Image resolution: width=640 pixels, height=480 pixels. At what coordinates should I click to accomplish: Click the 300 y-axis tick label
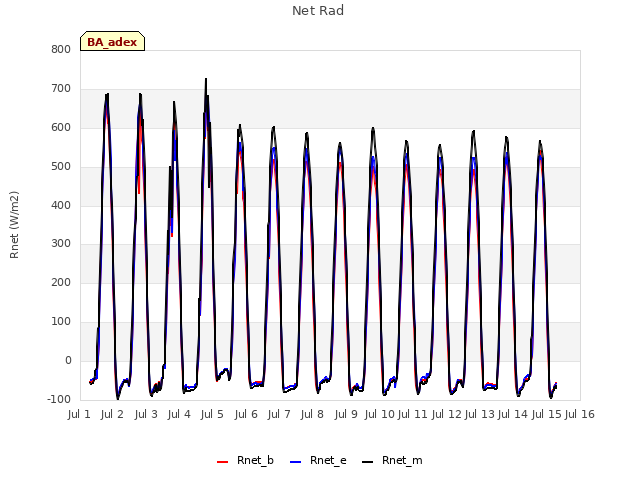click(61, 244)
